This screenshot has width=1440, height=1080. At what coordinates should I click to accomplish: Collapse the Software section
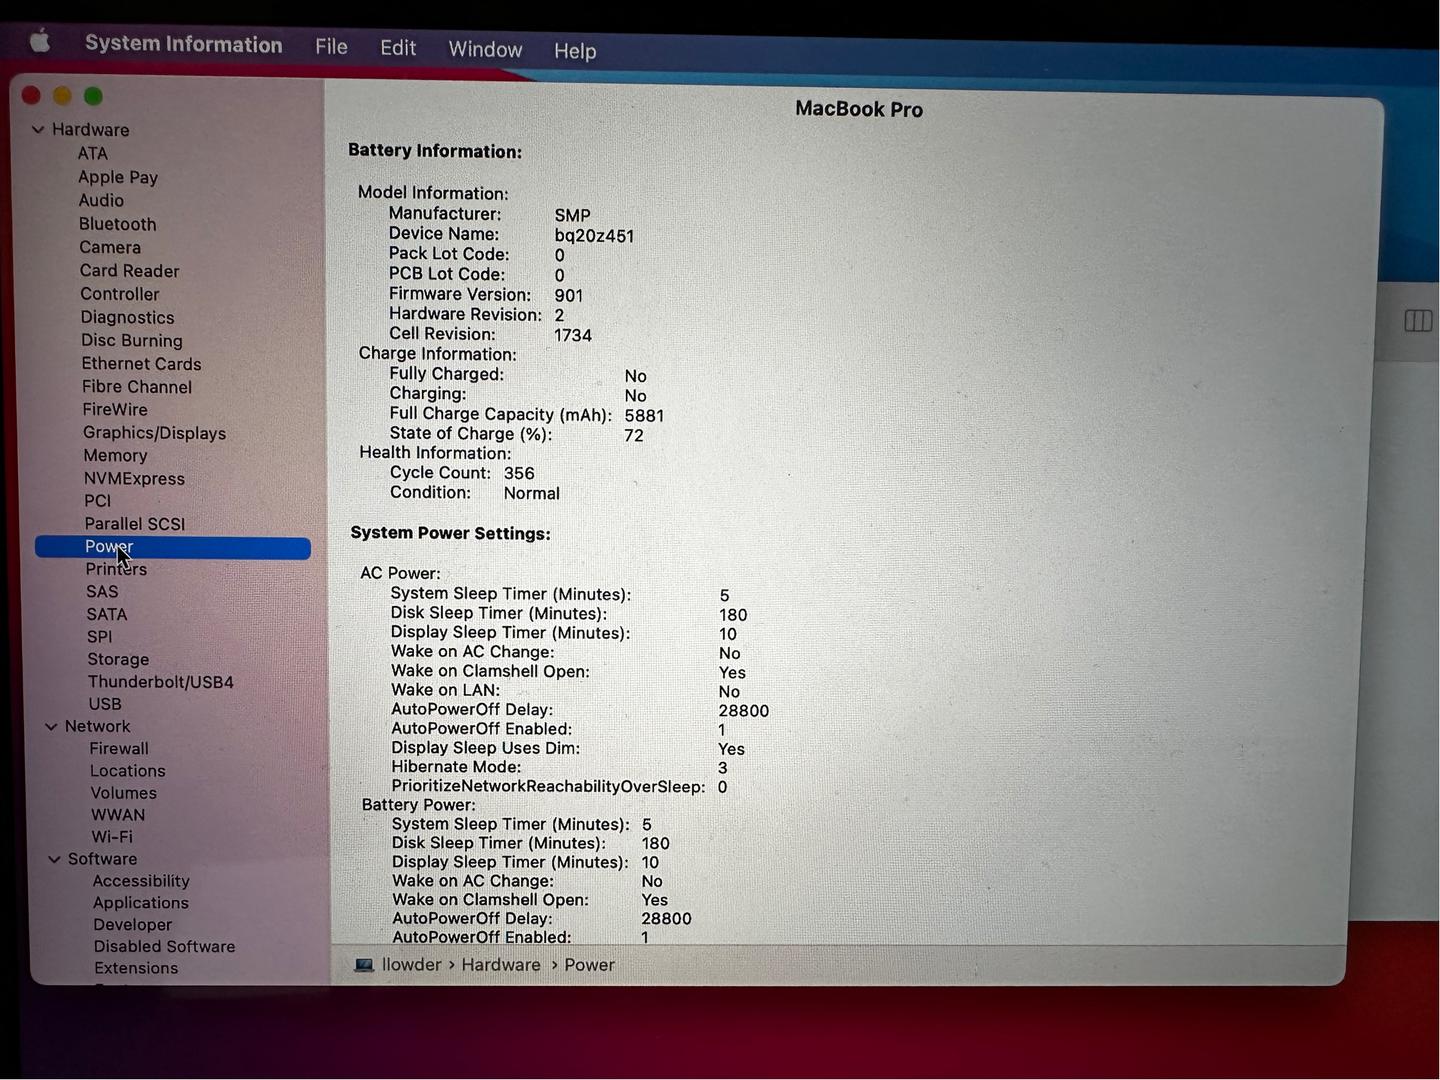(54, 859)
